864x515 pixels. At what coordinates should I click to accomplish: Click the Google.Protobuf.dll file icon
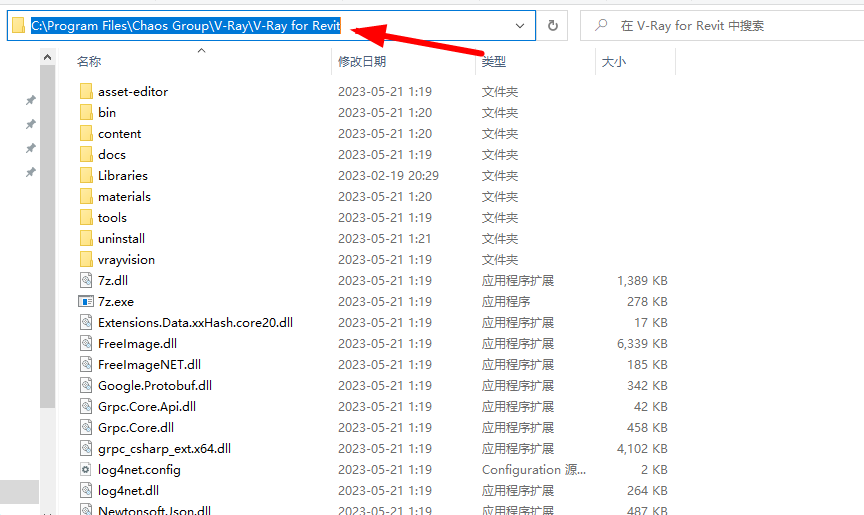86,385
